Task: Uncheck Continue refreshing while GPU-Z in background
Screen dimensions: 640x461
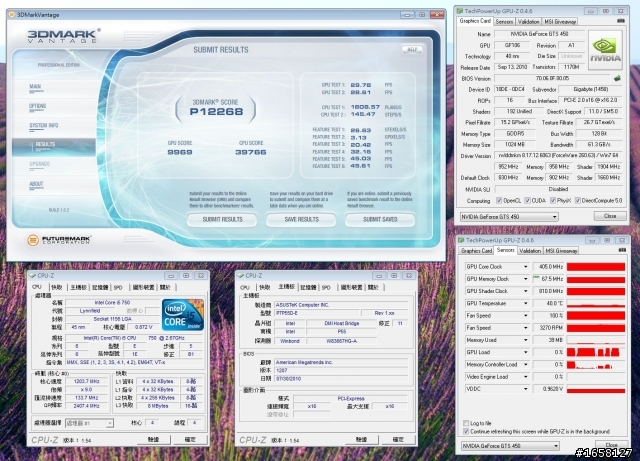Action: point(466,432)
